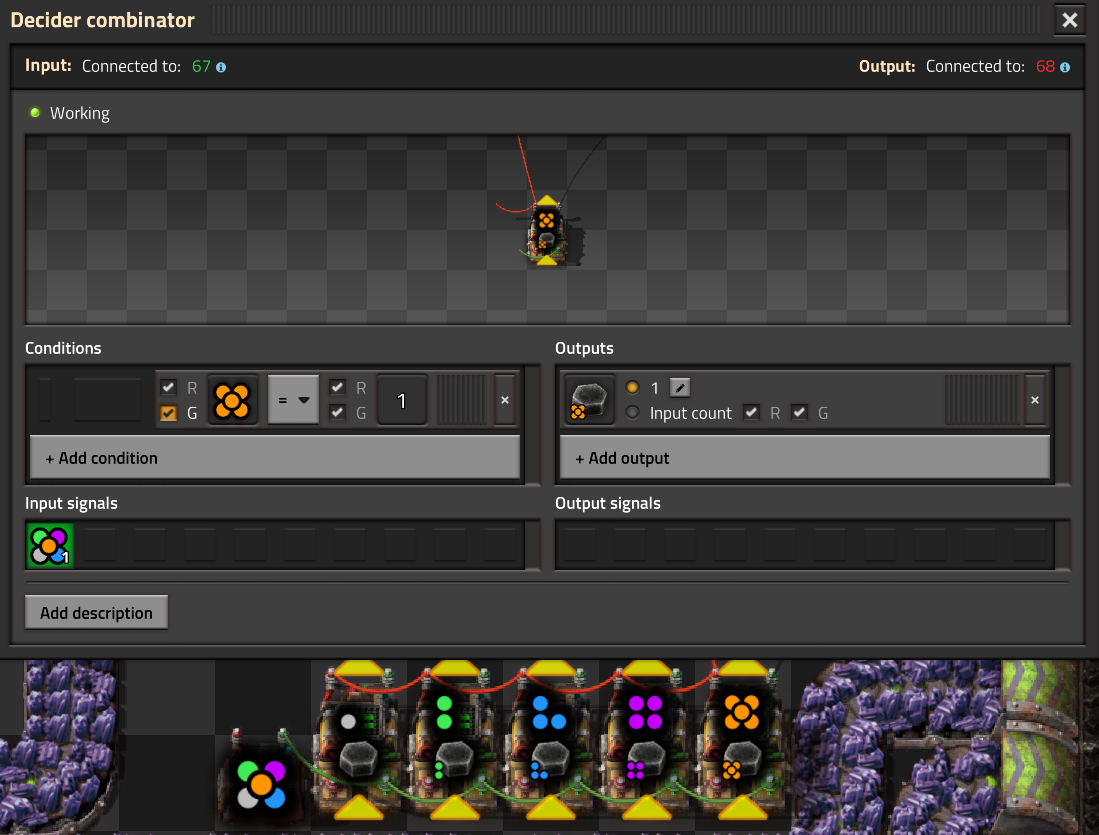Remove the output row with its x
The height and width of the screenshot is (835, 1099).
pos(1035,400)
